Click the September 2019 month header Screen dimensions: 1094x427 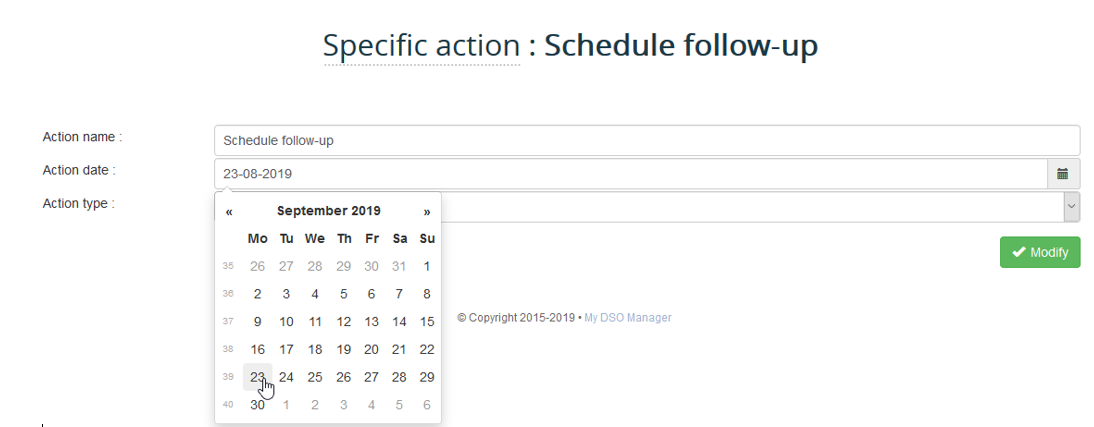coord(328,211)
